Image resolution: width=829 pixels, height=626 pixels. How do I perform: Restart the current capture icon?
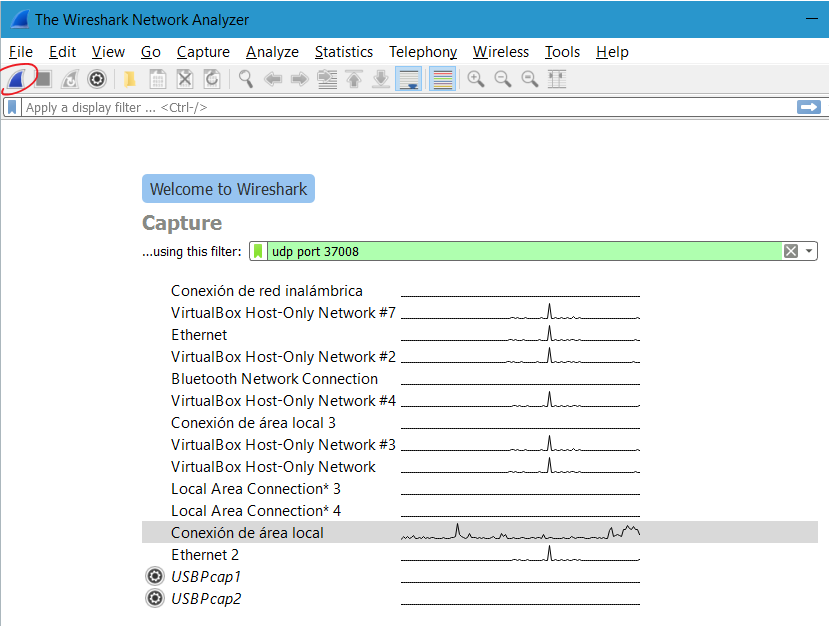point(70,79)
